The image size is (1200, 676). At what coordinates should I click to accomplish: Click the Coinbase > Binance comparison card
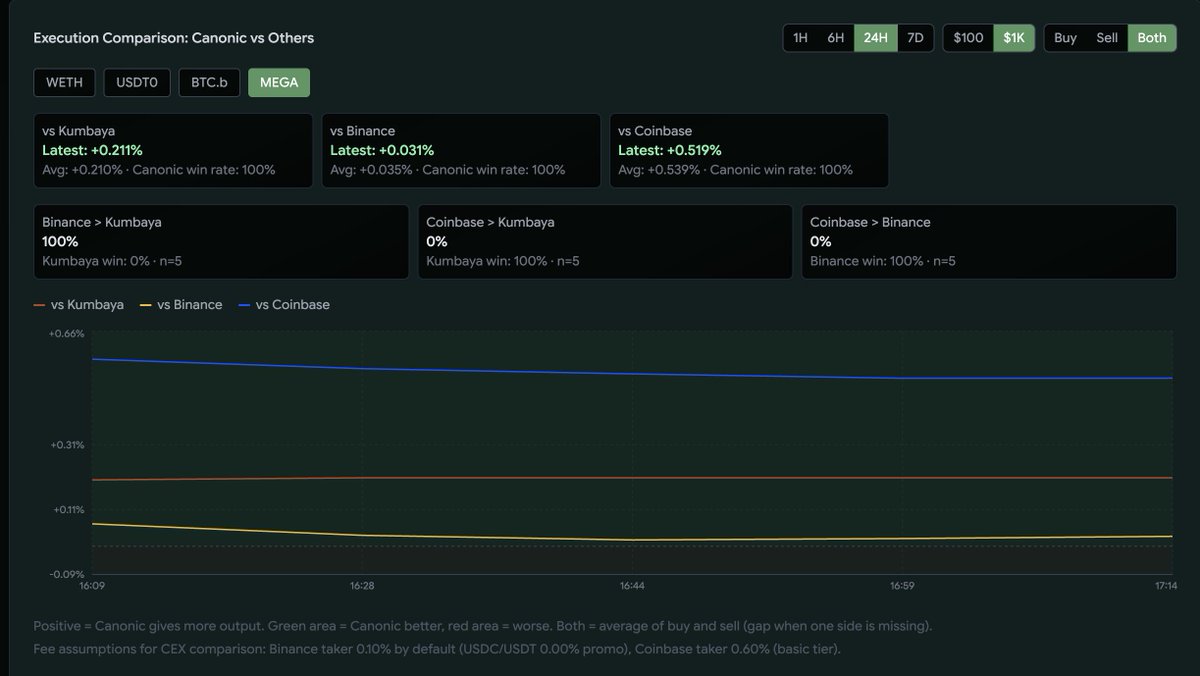989,242
